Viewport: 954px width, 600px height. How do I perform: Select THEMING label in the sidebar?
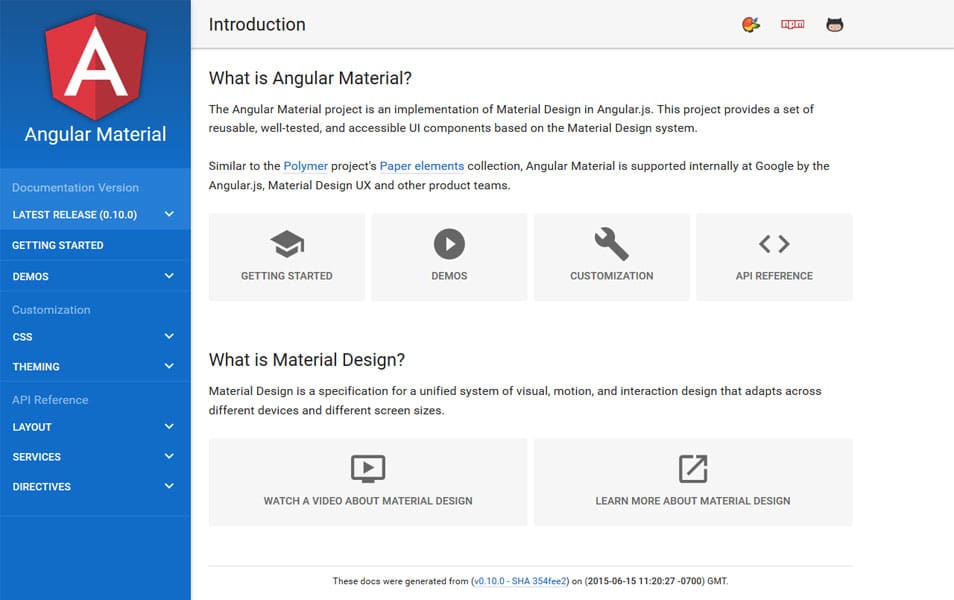click(36, 366)
